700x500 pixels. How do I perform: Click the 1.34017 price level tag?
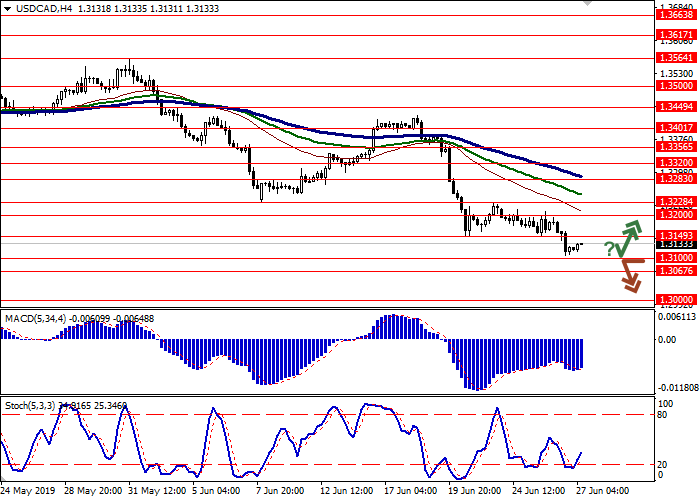(676, 128)
